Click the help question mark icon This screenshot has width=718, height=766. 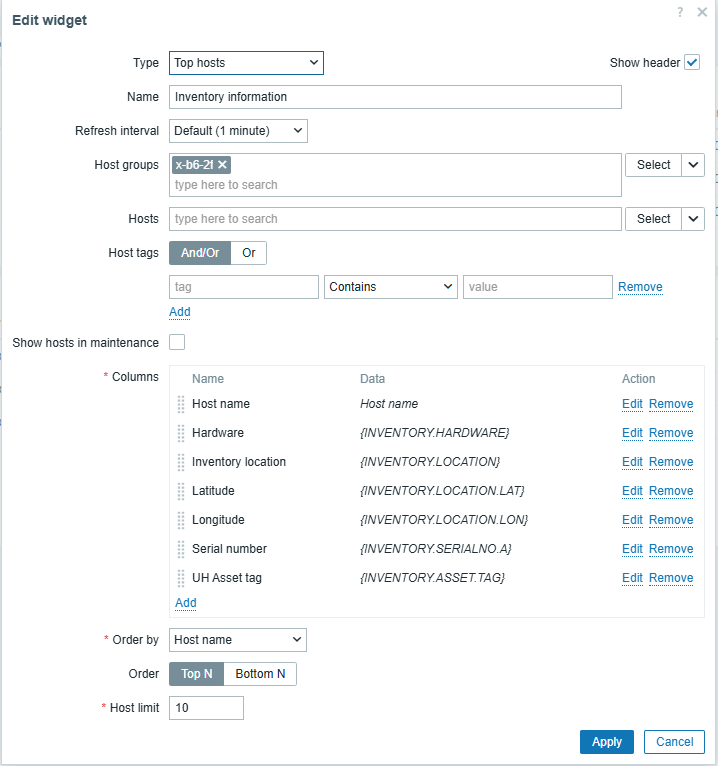(x=680, y=12)
